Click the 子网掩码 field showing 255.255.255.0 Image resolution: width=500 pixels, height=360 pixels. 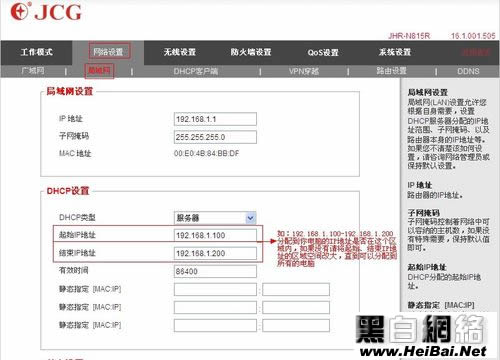tap(215, 137)
